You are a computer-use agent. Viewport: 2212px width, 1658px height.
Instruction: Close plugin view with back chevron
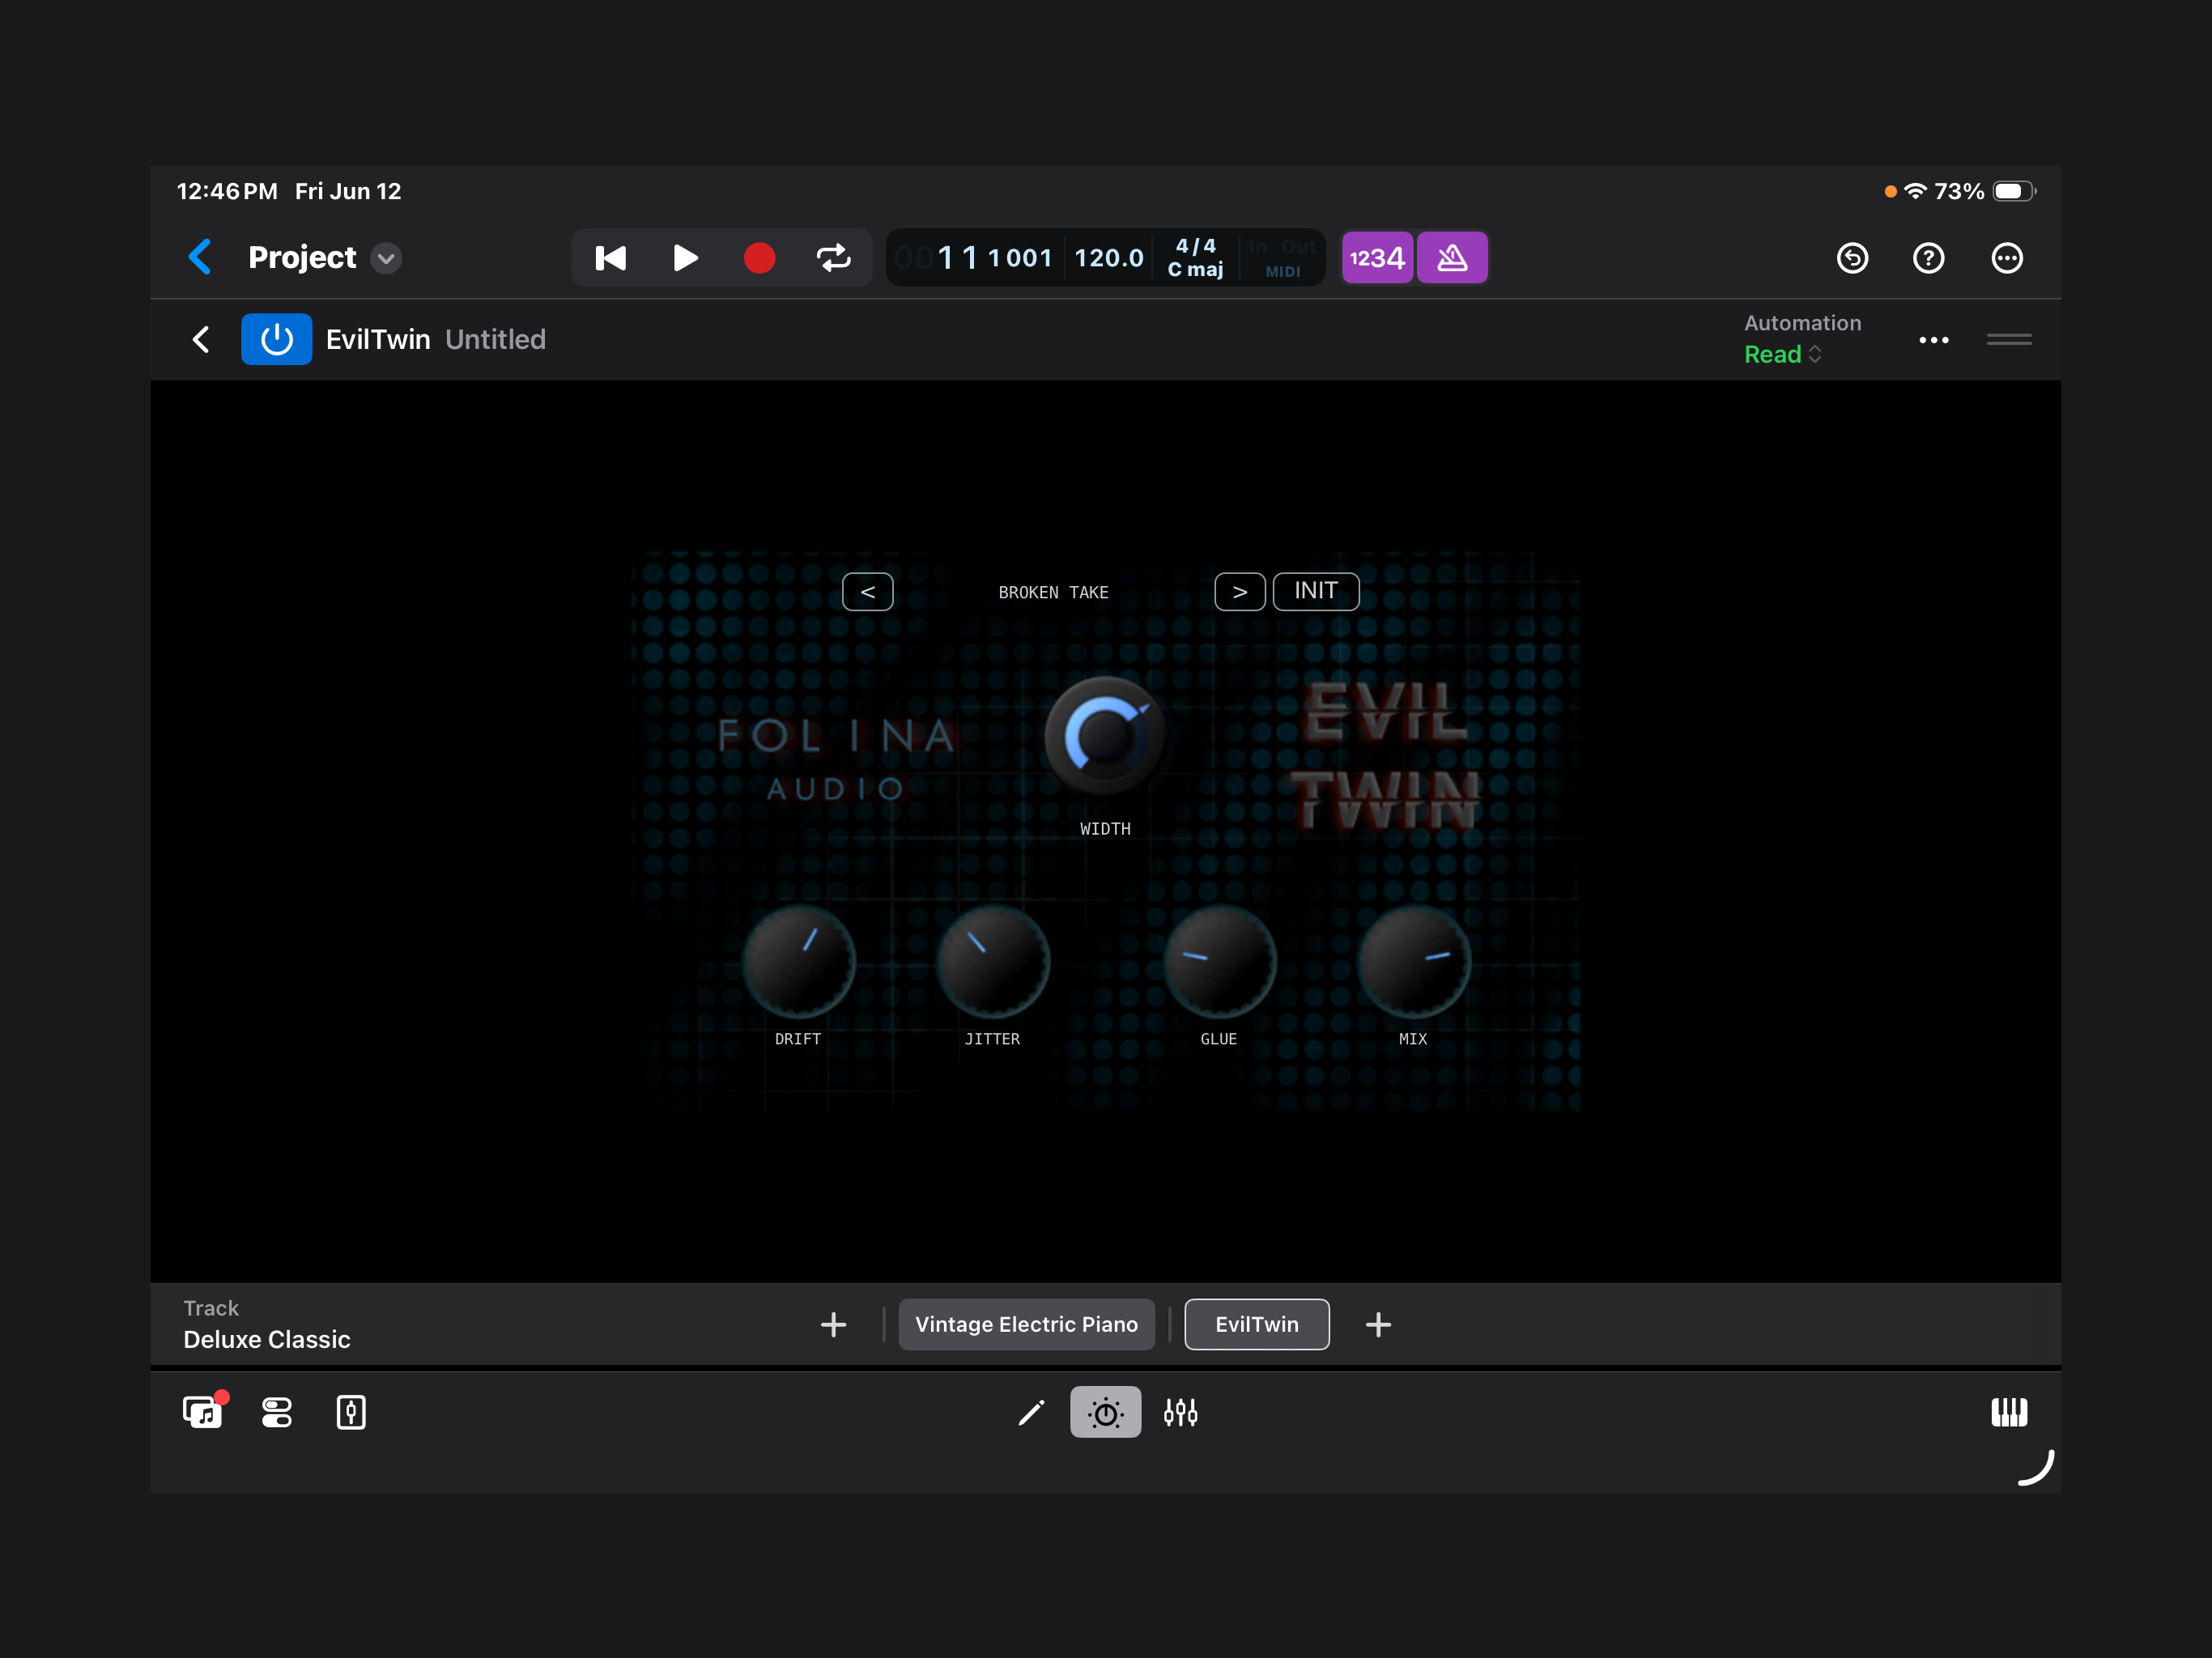tap(201, 340)
